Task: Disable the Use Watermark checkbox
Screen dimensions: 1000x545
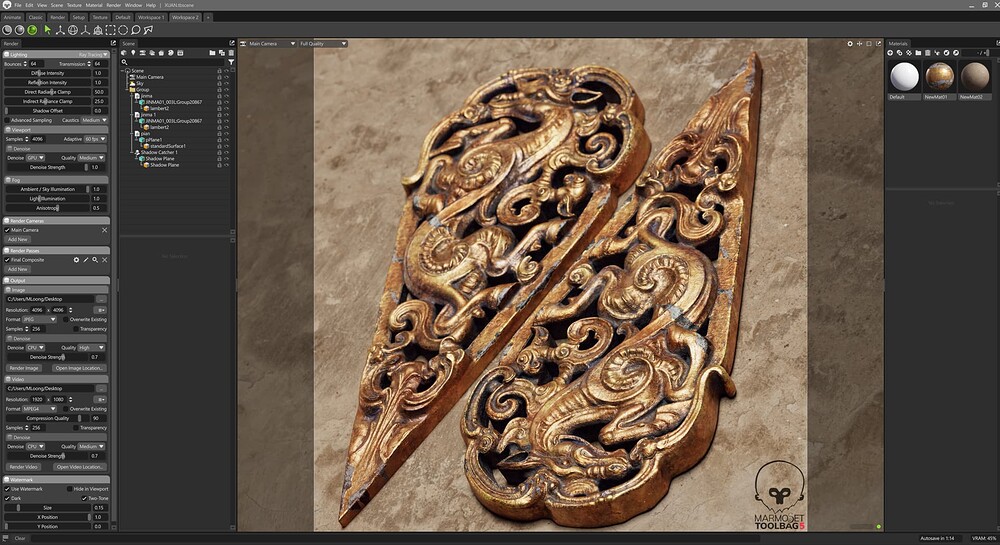Action: [x=7, y=489]
